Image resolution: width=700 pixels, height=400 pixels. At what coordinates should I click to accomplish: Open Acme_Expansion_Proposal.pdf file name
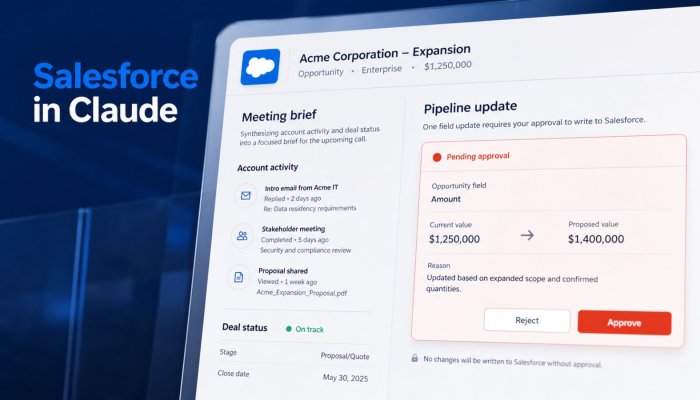click(302, 293)
